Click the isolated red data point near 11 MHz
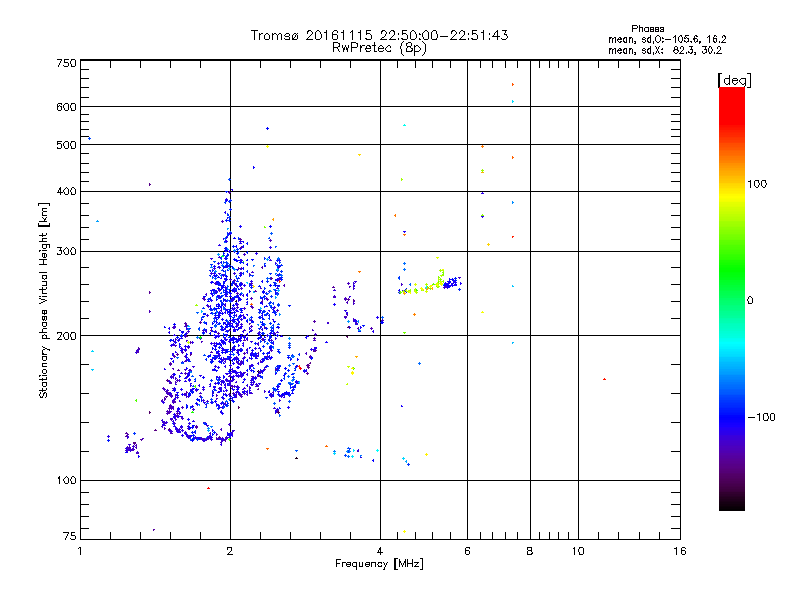 [604, 379]
